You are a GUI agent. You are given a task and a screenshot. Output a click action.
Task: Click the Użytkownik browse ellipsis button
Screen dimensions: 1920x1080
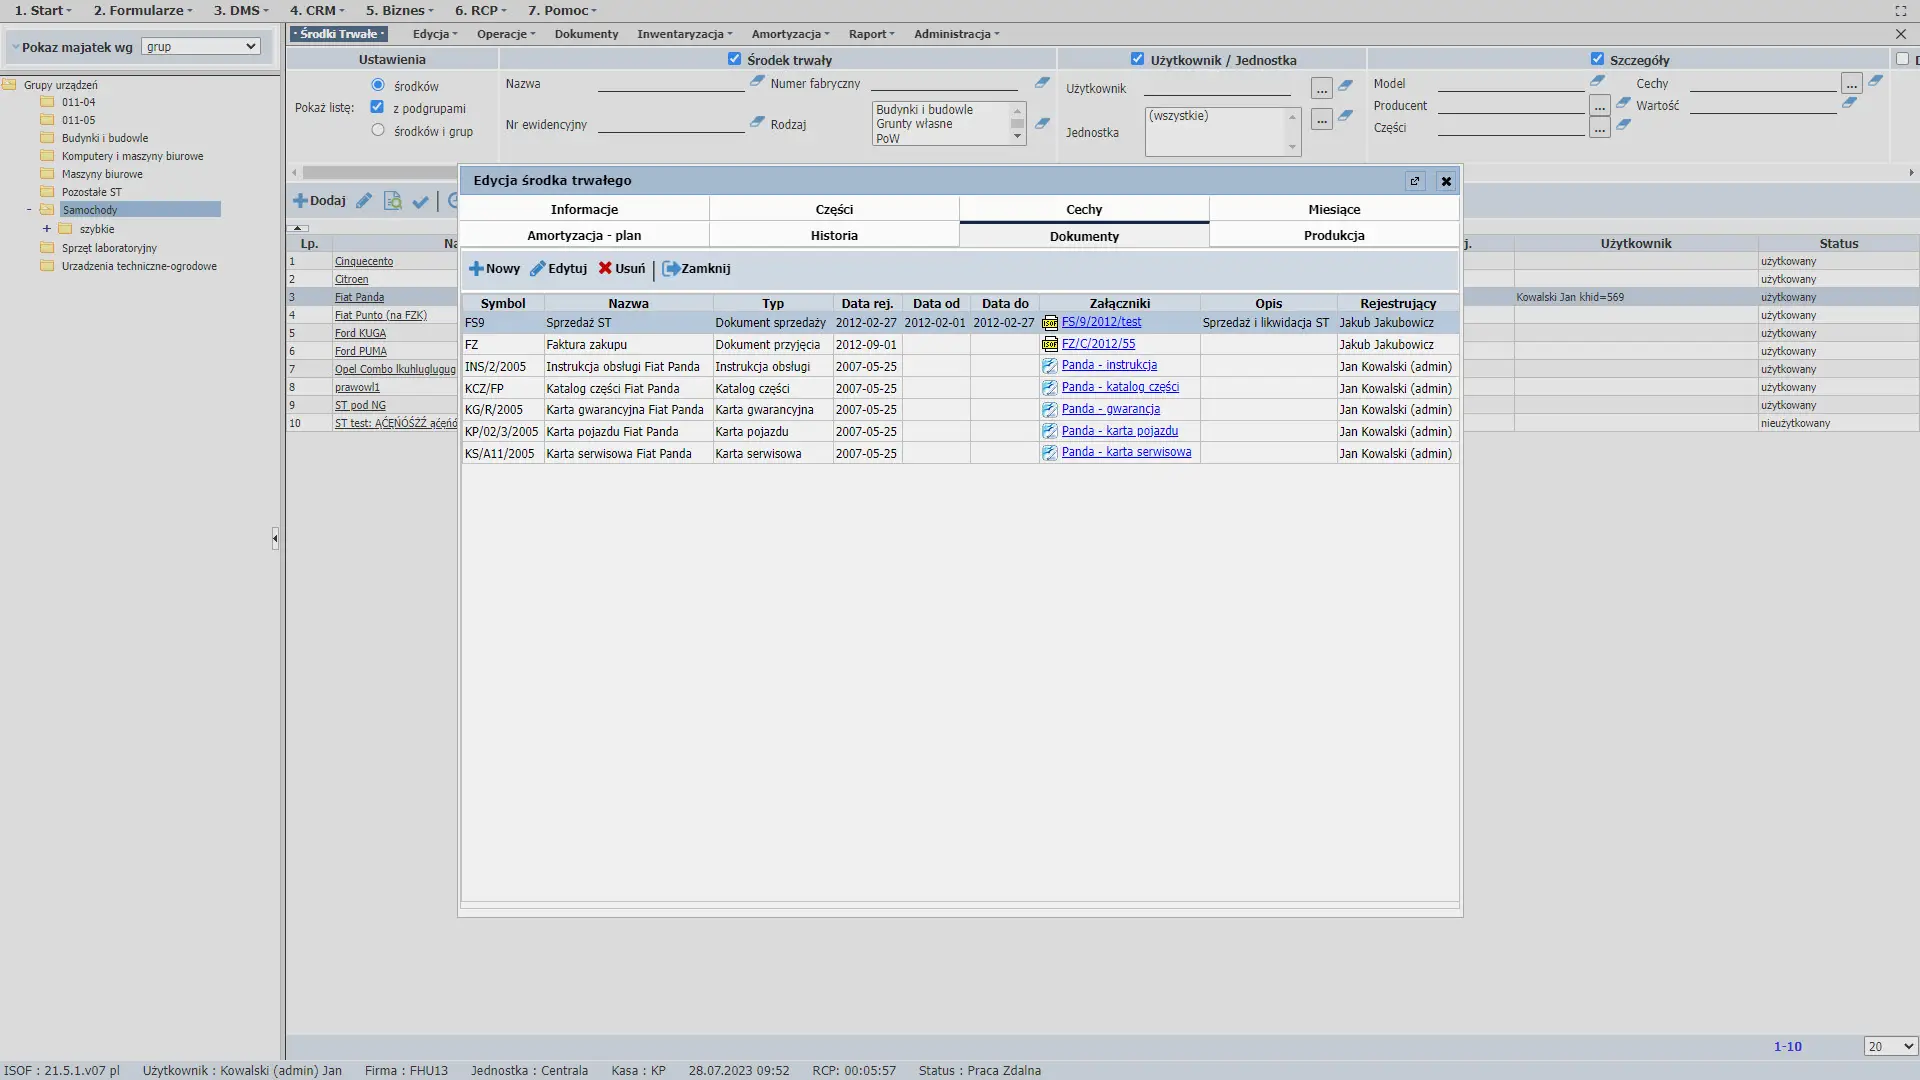click(1321, 89)
